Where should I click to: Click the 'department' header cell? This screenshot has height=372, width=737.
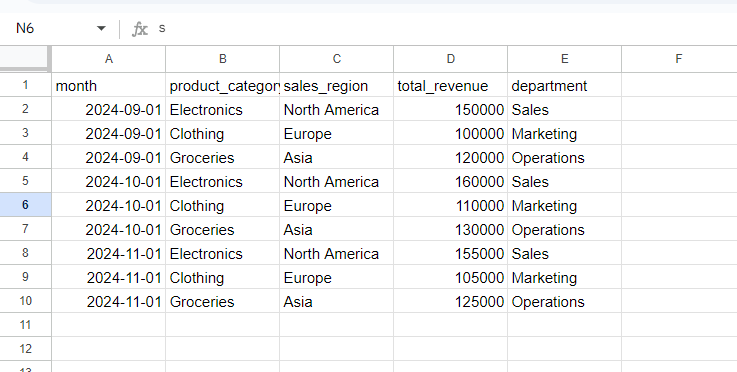565,86
